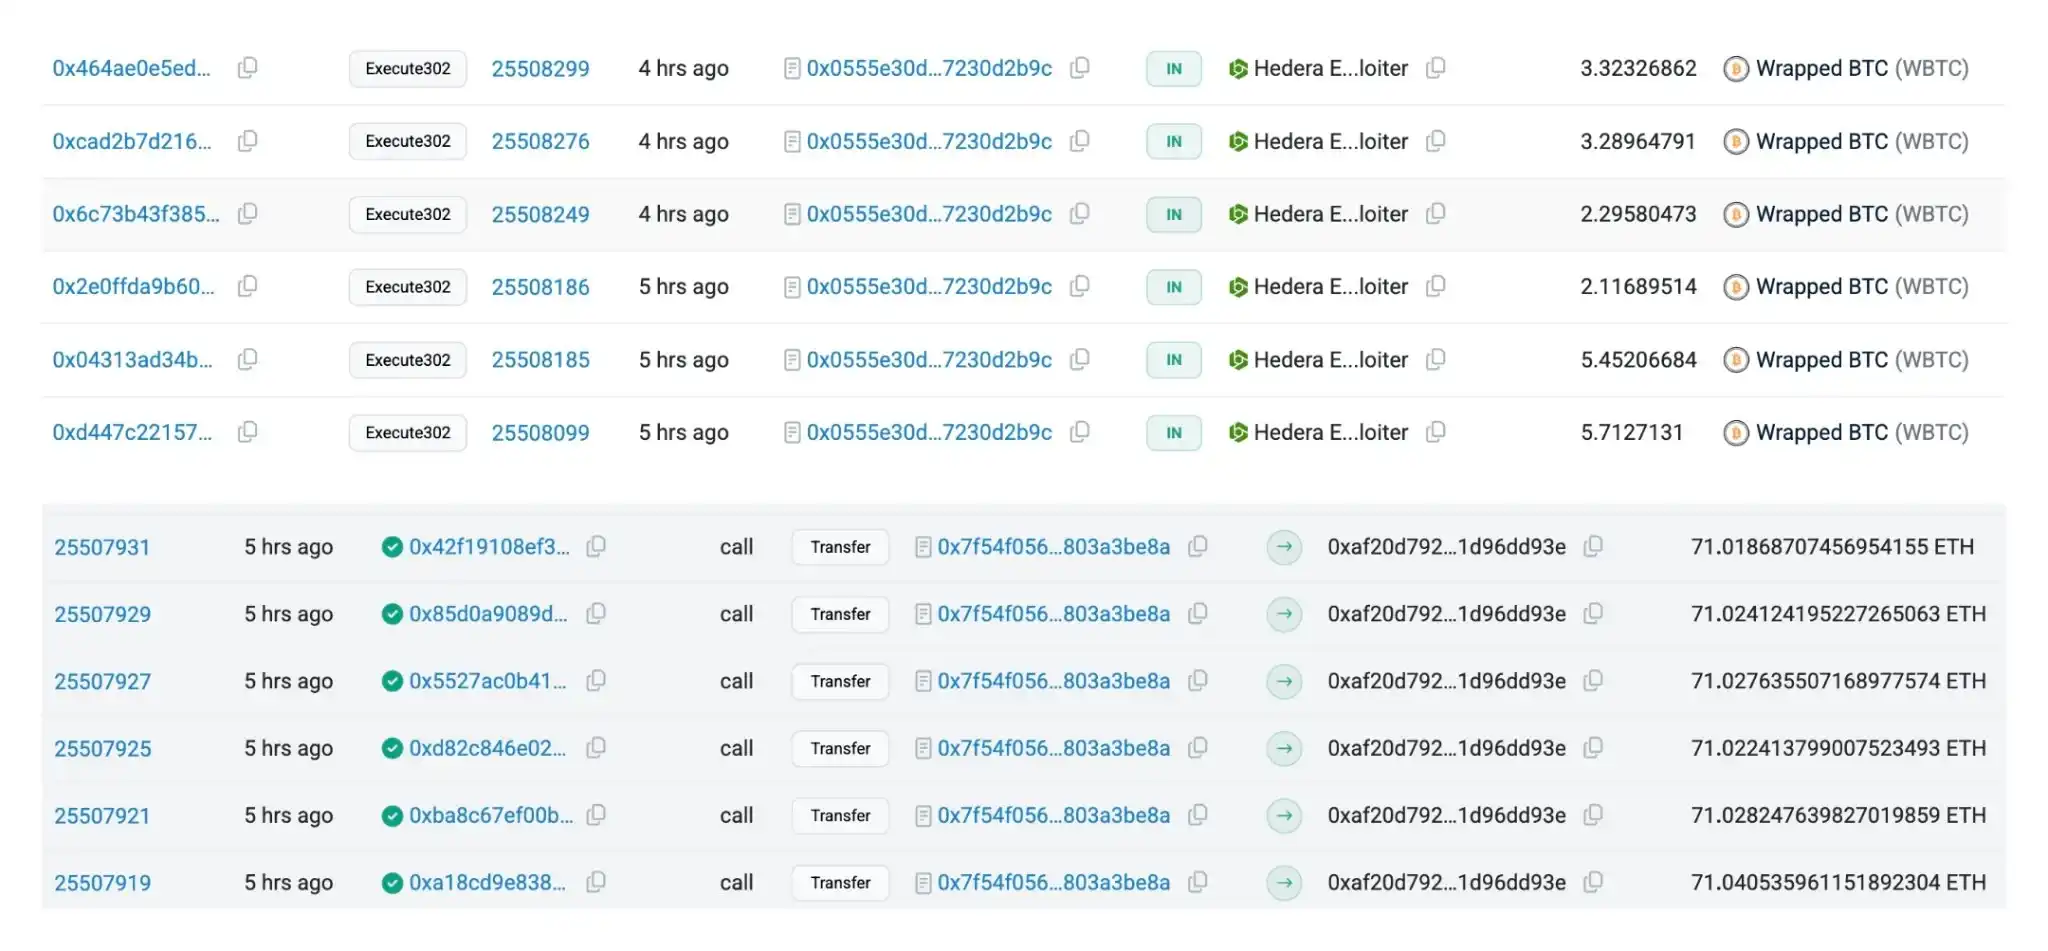This screenshot has height=951, width=2048.
Task: Click Transfer badge in block 25507929 row
Action: click(x=840, y=614)
